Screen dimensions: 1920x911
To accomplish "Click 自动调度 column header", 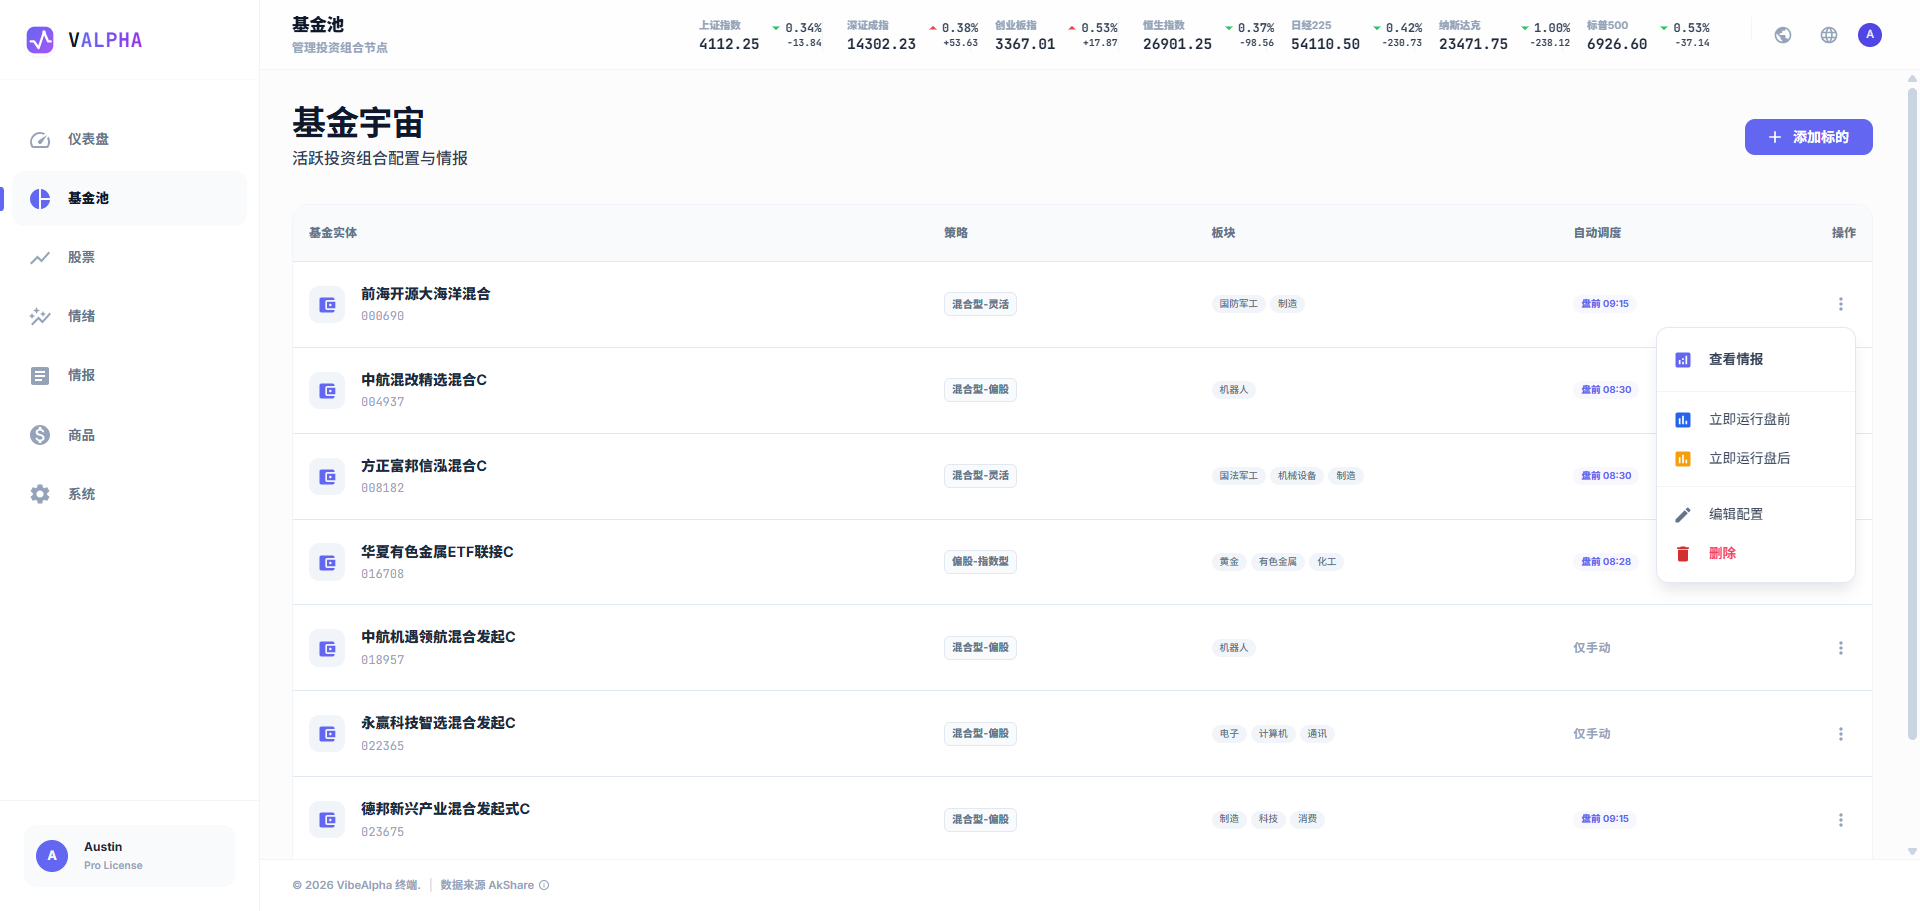I will (1597, 233).
